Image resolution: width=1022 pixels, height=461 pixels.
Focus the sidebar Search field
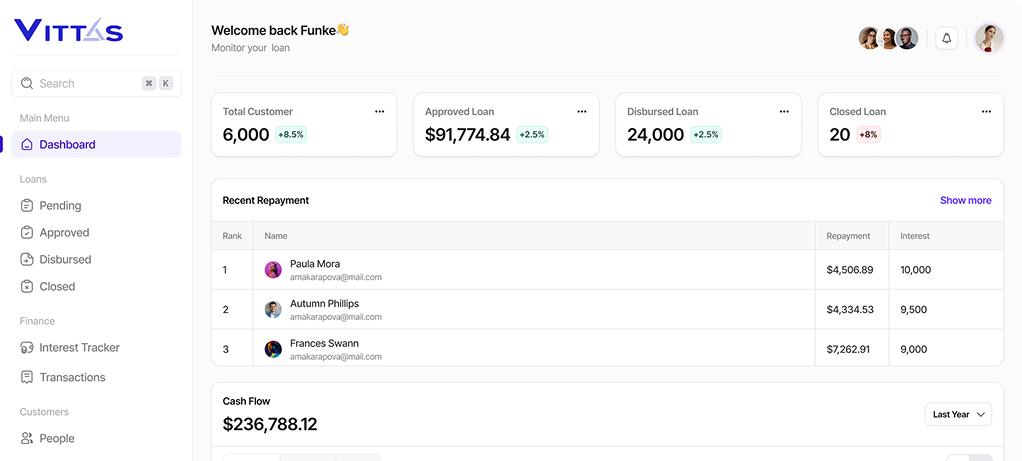[x=88, y=84]
